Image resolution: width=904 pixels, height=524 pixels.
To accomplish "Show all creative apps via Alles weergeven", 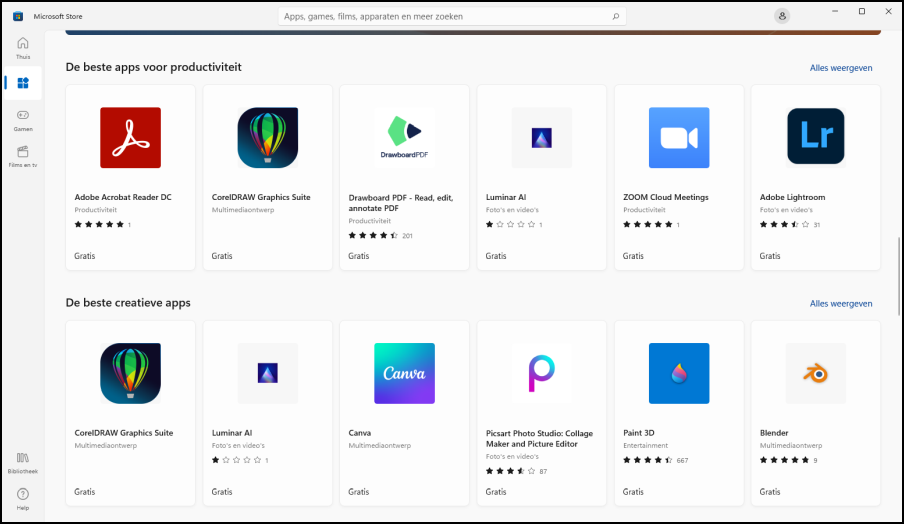I will click(x=841, y=303).
